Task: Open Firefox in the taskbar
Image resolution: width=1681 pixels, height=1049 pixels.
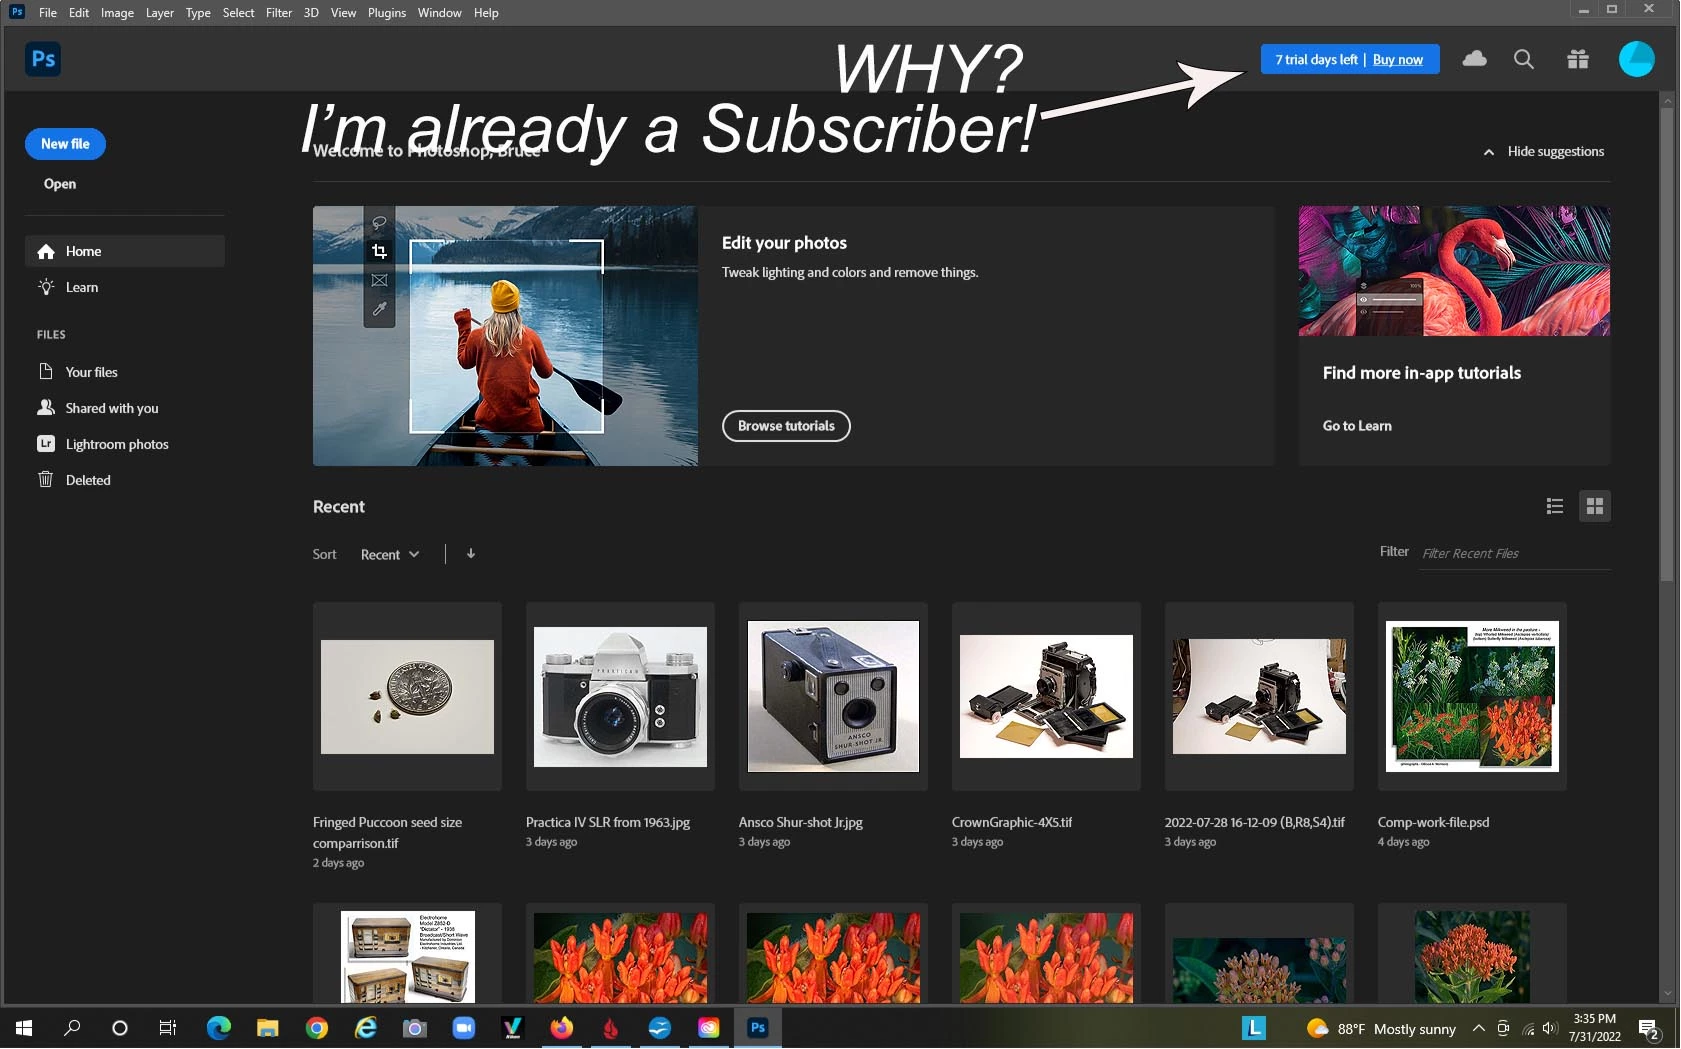Action: point(562,1028)
